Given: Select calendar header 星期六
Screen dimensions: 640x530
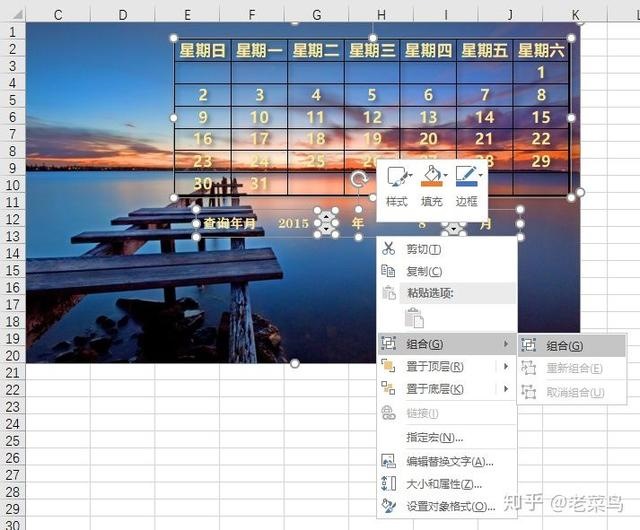Looking at the screenshot, I should click(x=541, y=51).
